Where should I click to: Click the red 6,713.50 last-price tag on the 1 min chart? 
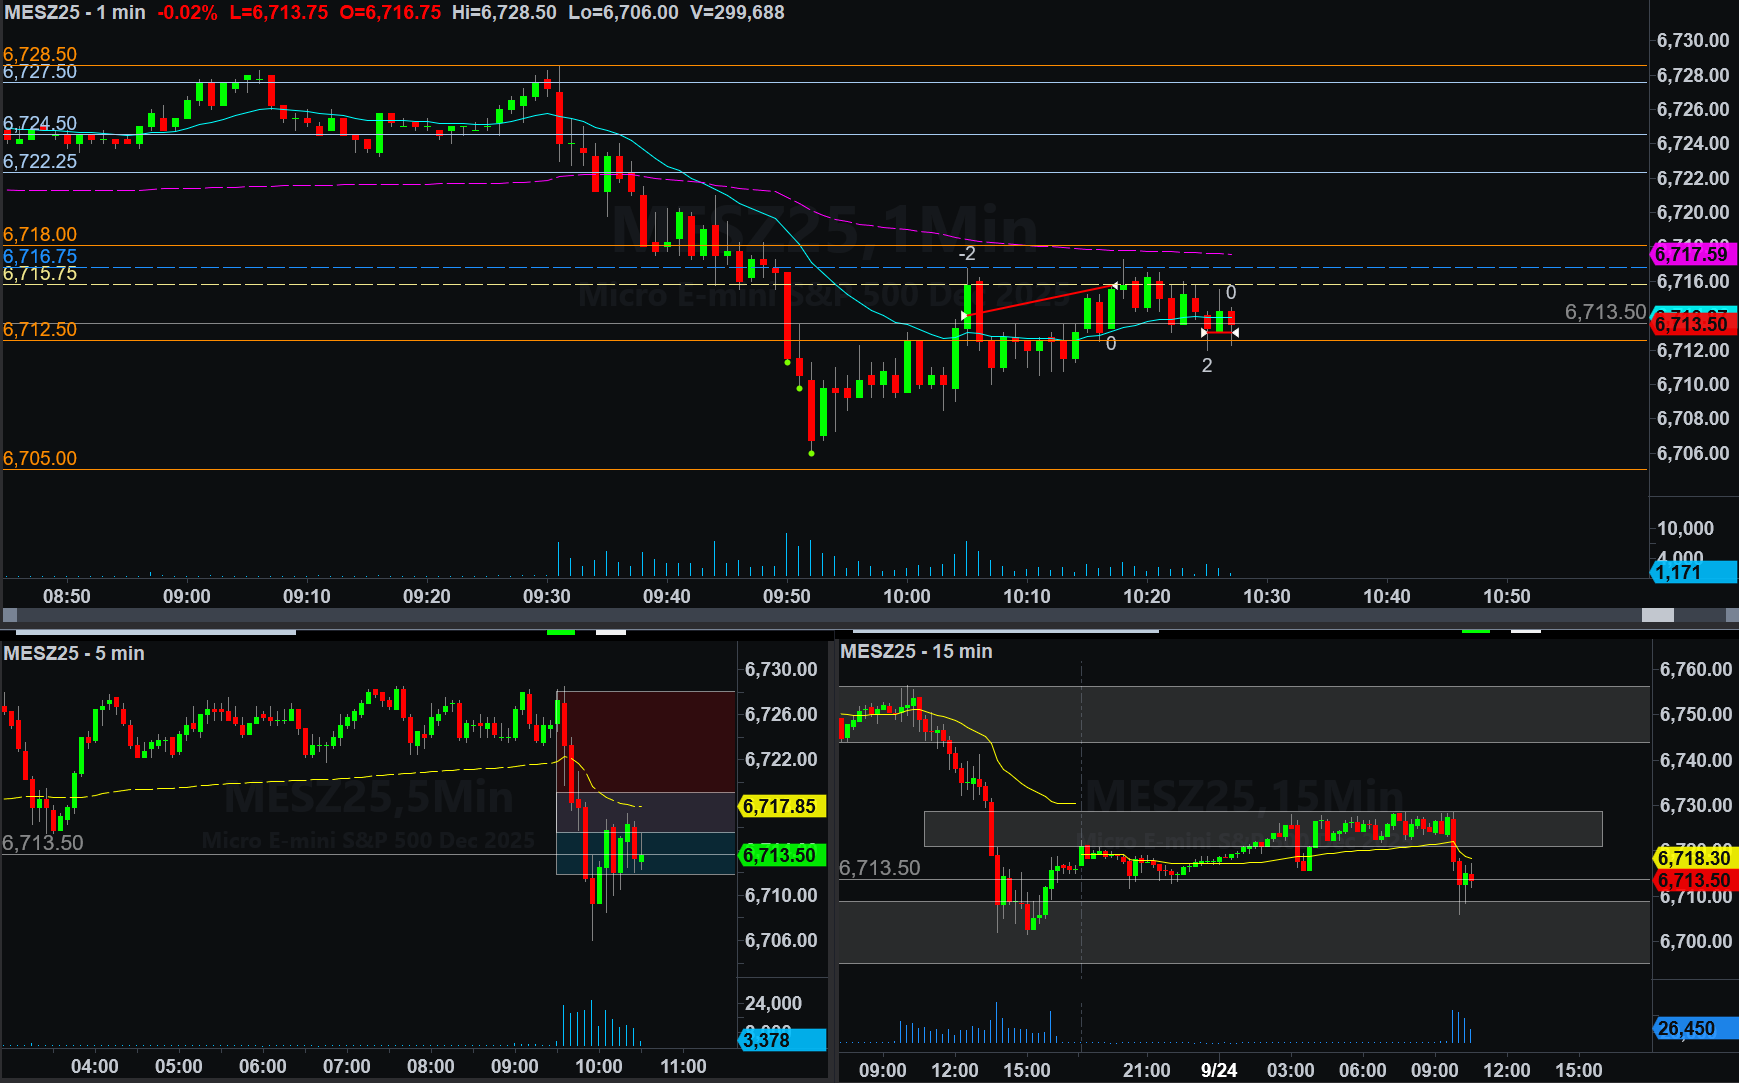pos(1692,324)
